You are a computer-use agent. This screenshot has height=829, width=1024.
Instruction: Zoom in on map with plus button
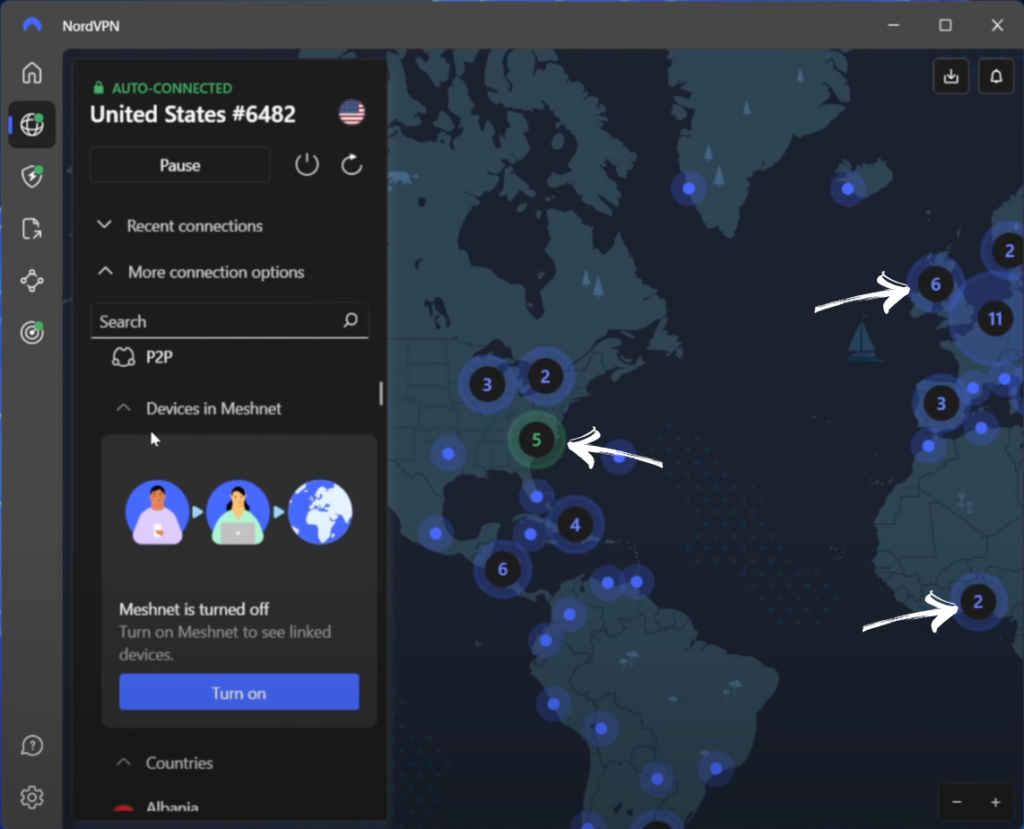[x=995, y=802]
